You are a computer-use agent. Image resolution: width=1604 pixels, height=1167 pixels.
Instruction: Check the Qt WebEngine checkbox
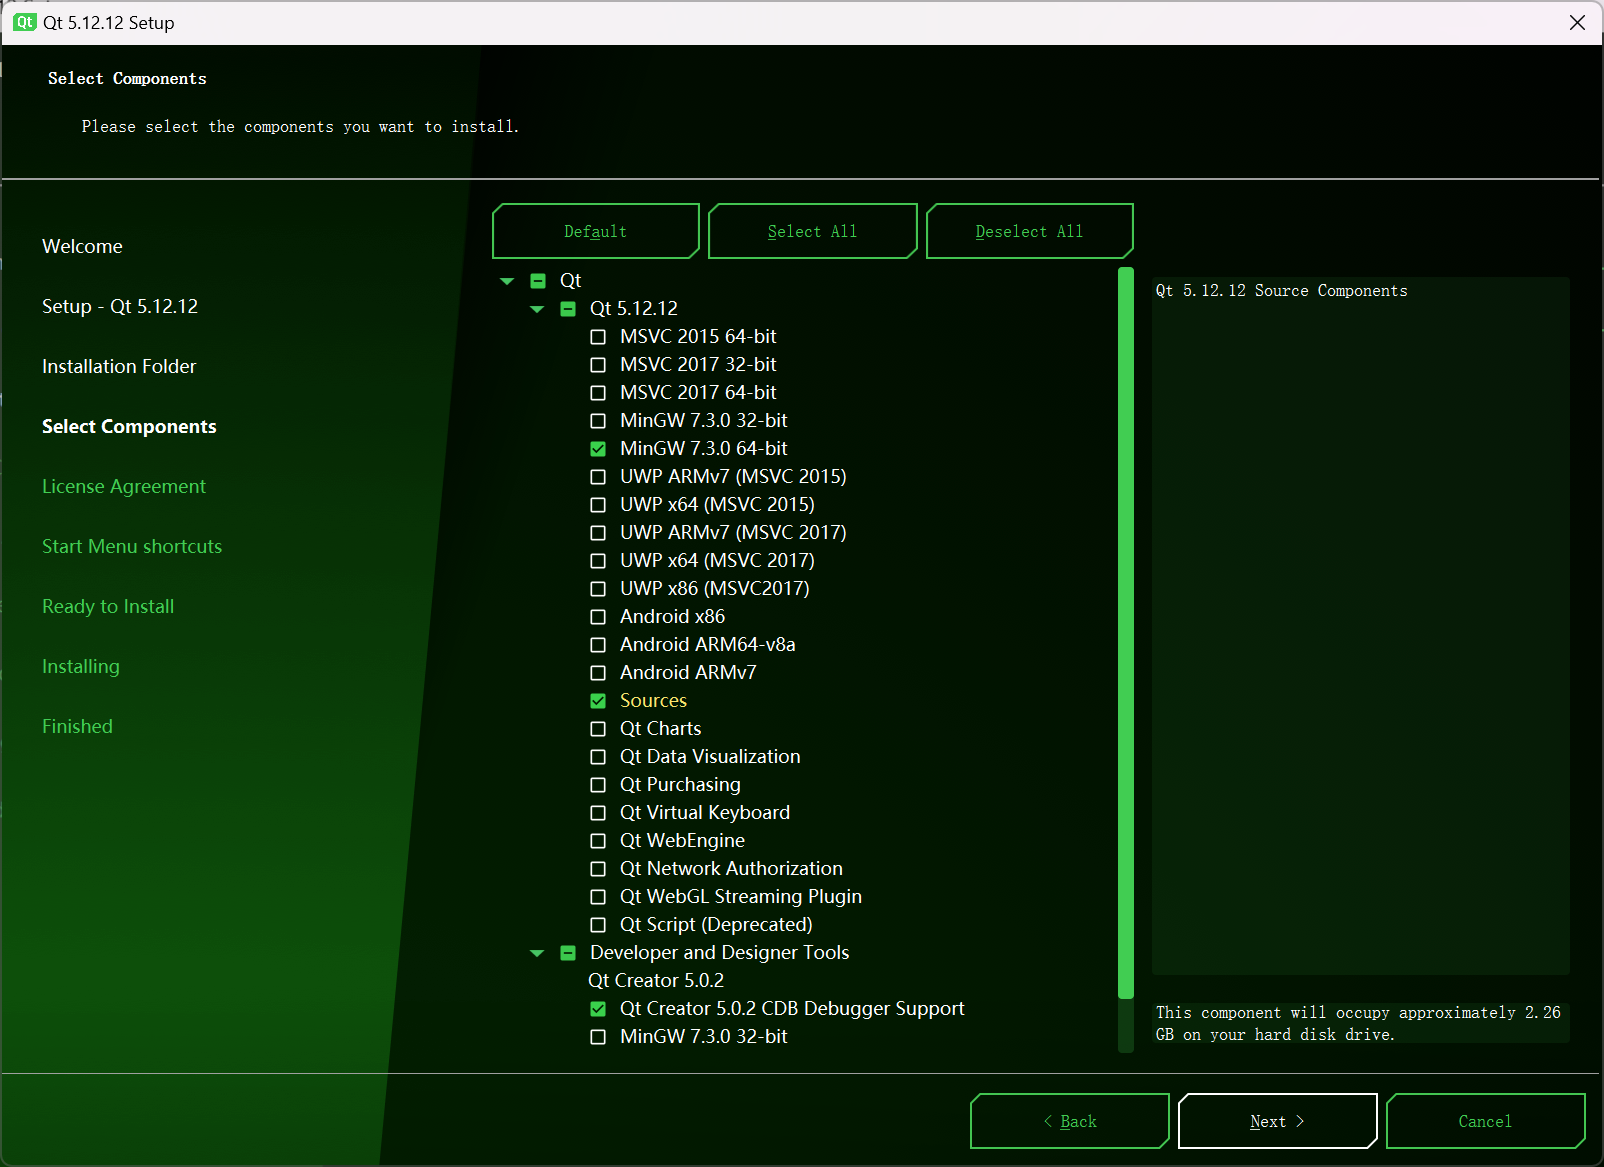pyautogui.click(x=598, y=841)
